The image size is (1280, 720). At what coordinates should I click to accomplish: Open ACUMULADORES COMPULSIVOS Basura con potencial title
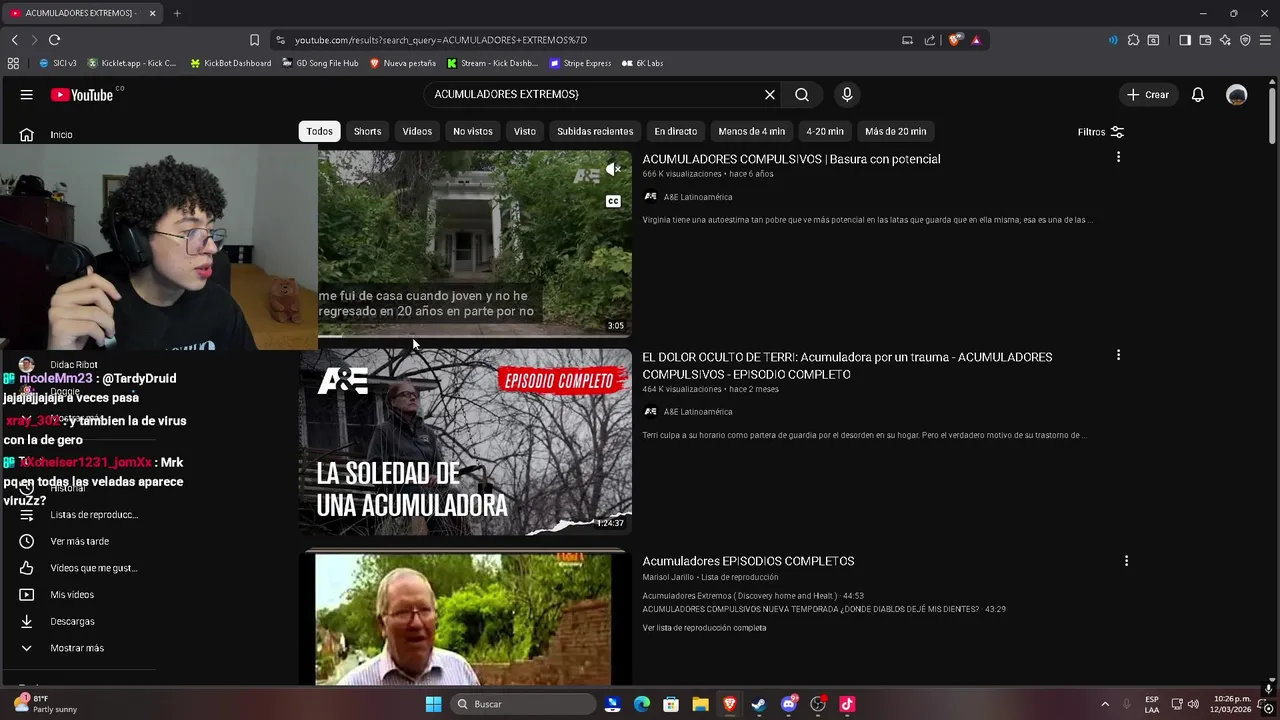[x=791, y=159]
